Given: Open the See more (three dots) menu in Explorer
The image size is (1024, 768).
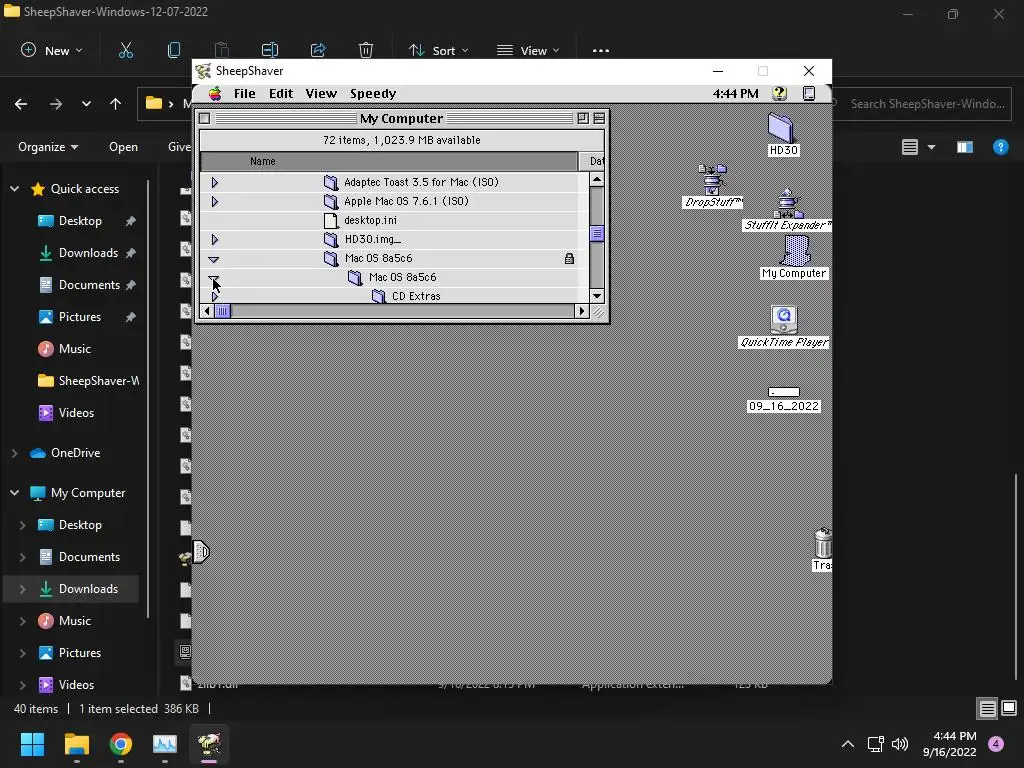Looking at the screenshot, I should coord(601,50).
